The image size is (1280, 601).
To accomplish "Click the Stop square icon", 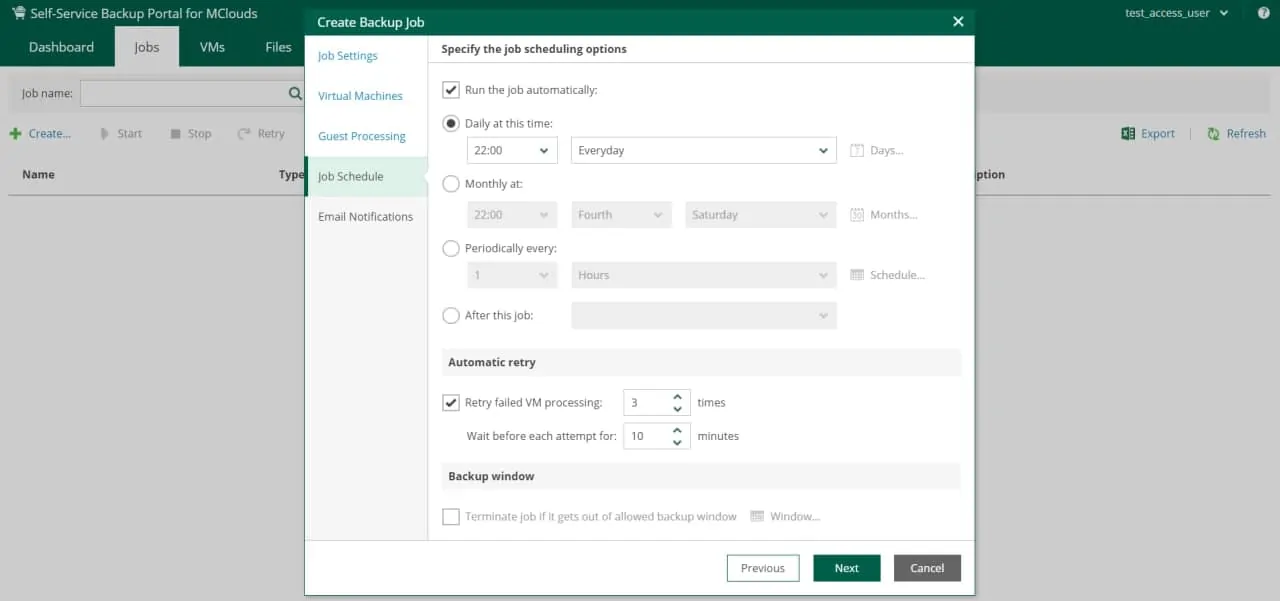I will 175,134.
